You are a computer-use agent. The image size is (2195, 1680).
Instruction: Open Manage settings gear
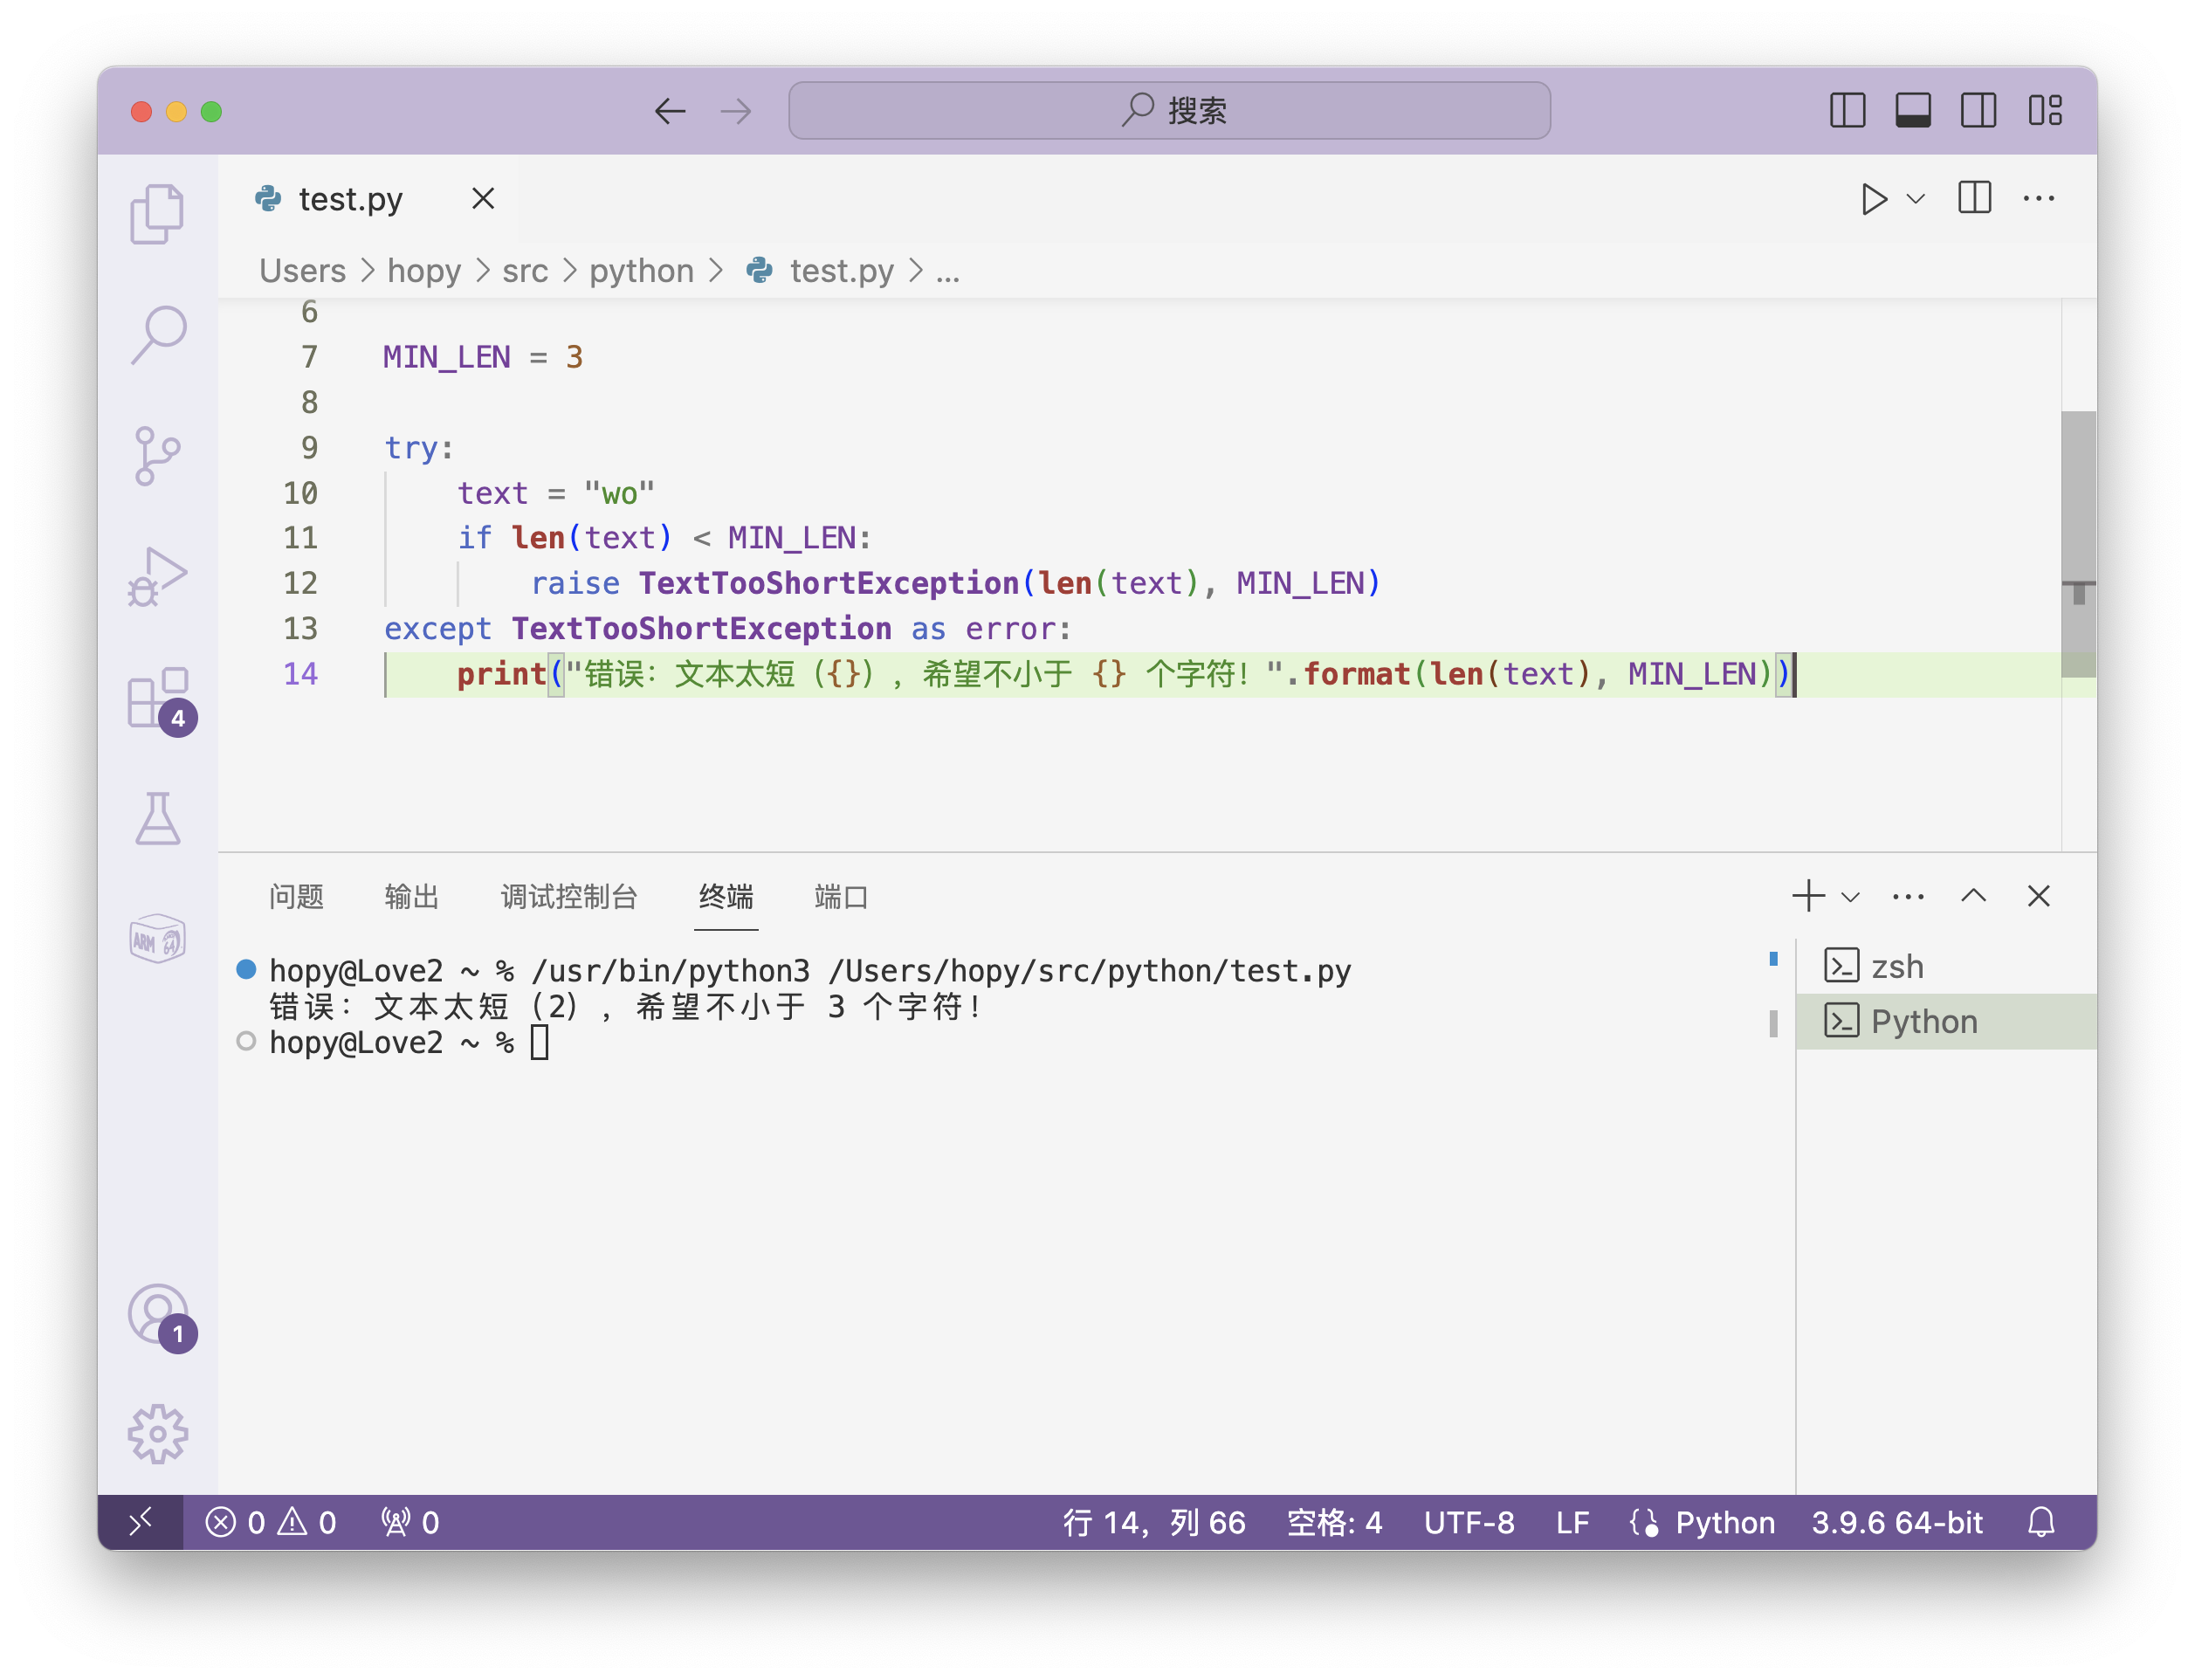tap(157, 1435)
